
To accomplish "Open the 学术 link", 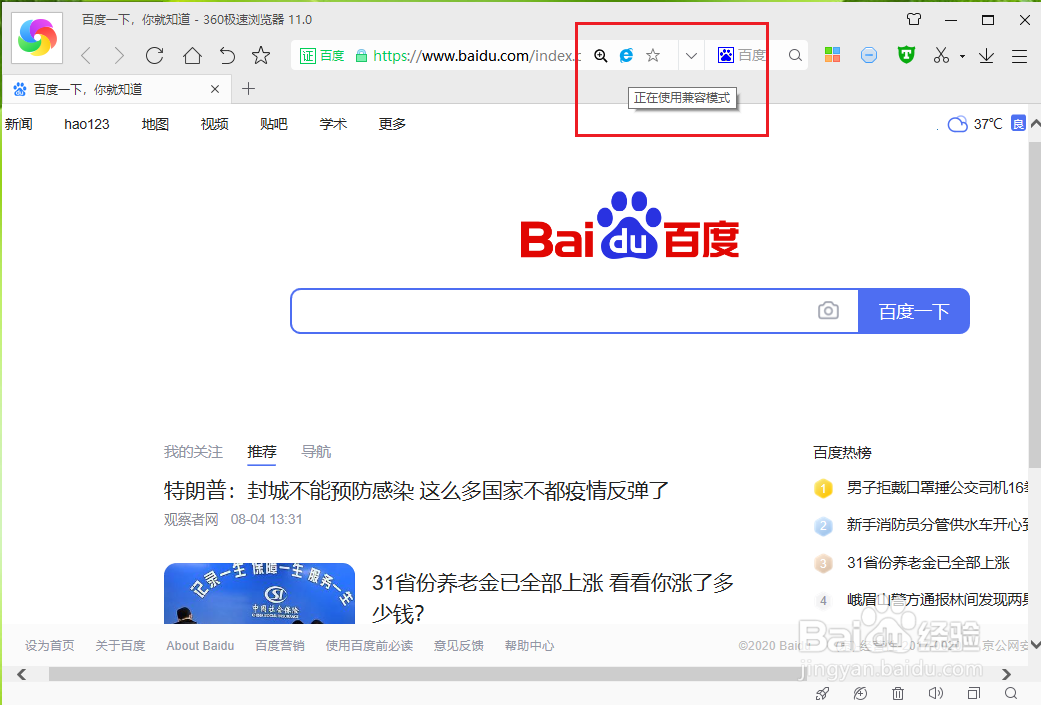I will point(333,124).
